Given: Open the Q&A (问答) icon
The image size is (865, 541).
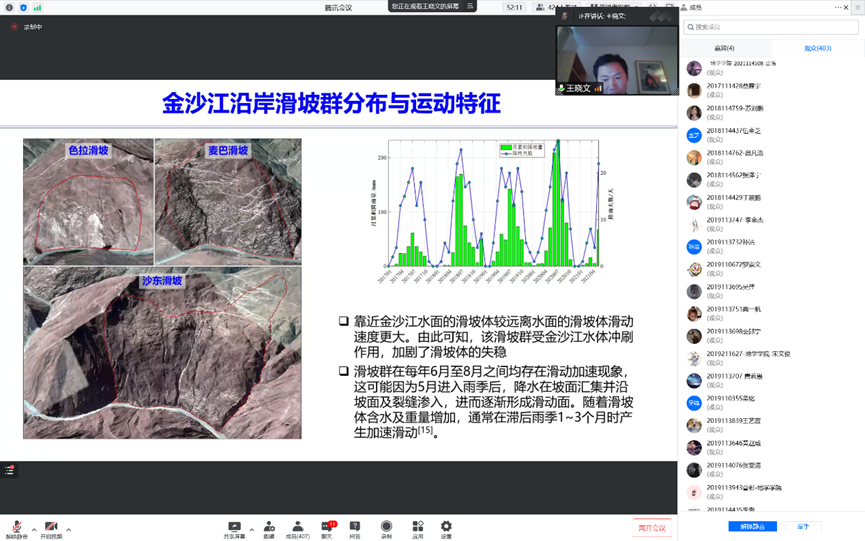Looking at the screenshot, I should 355,527.
